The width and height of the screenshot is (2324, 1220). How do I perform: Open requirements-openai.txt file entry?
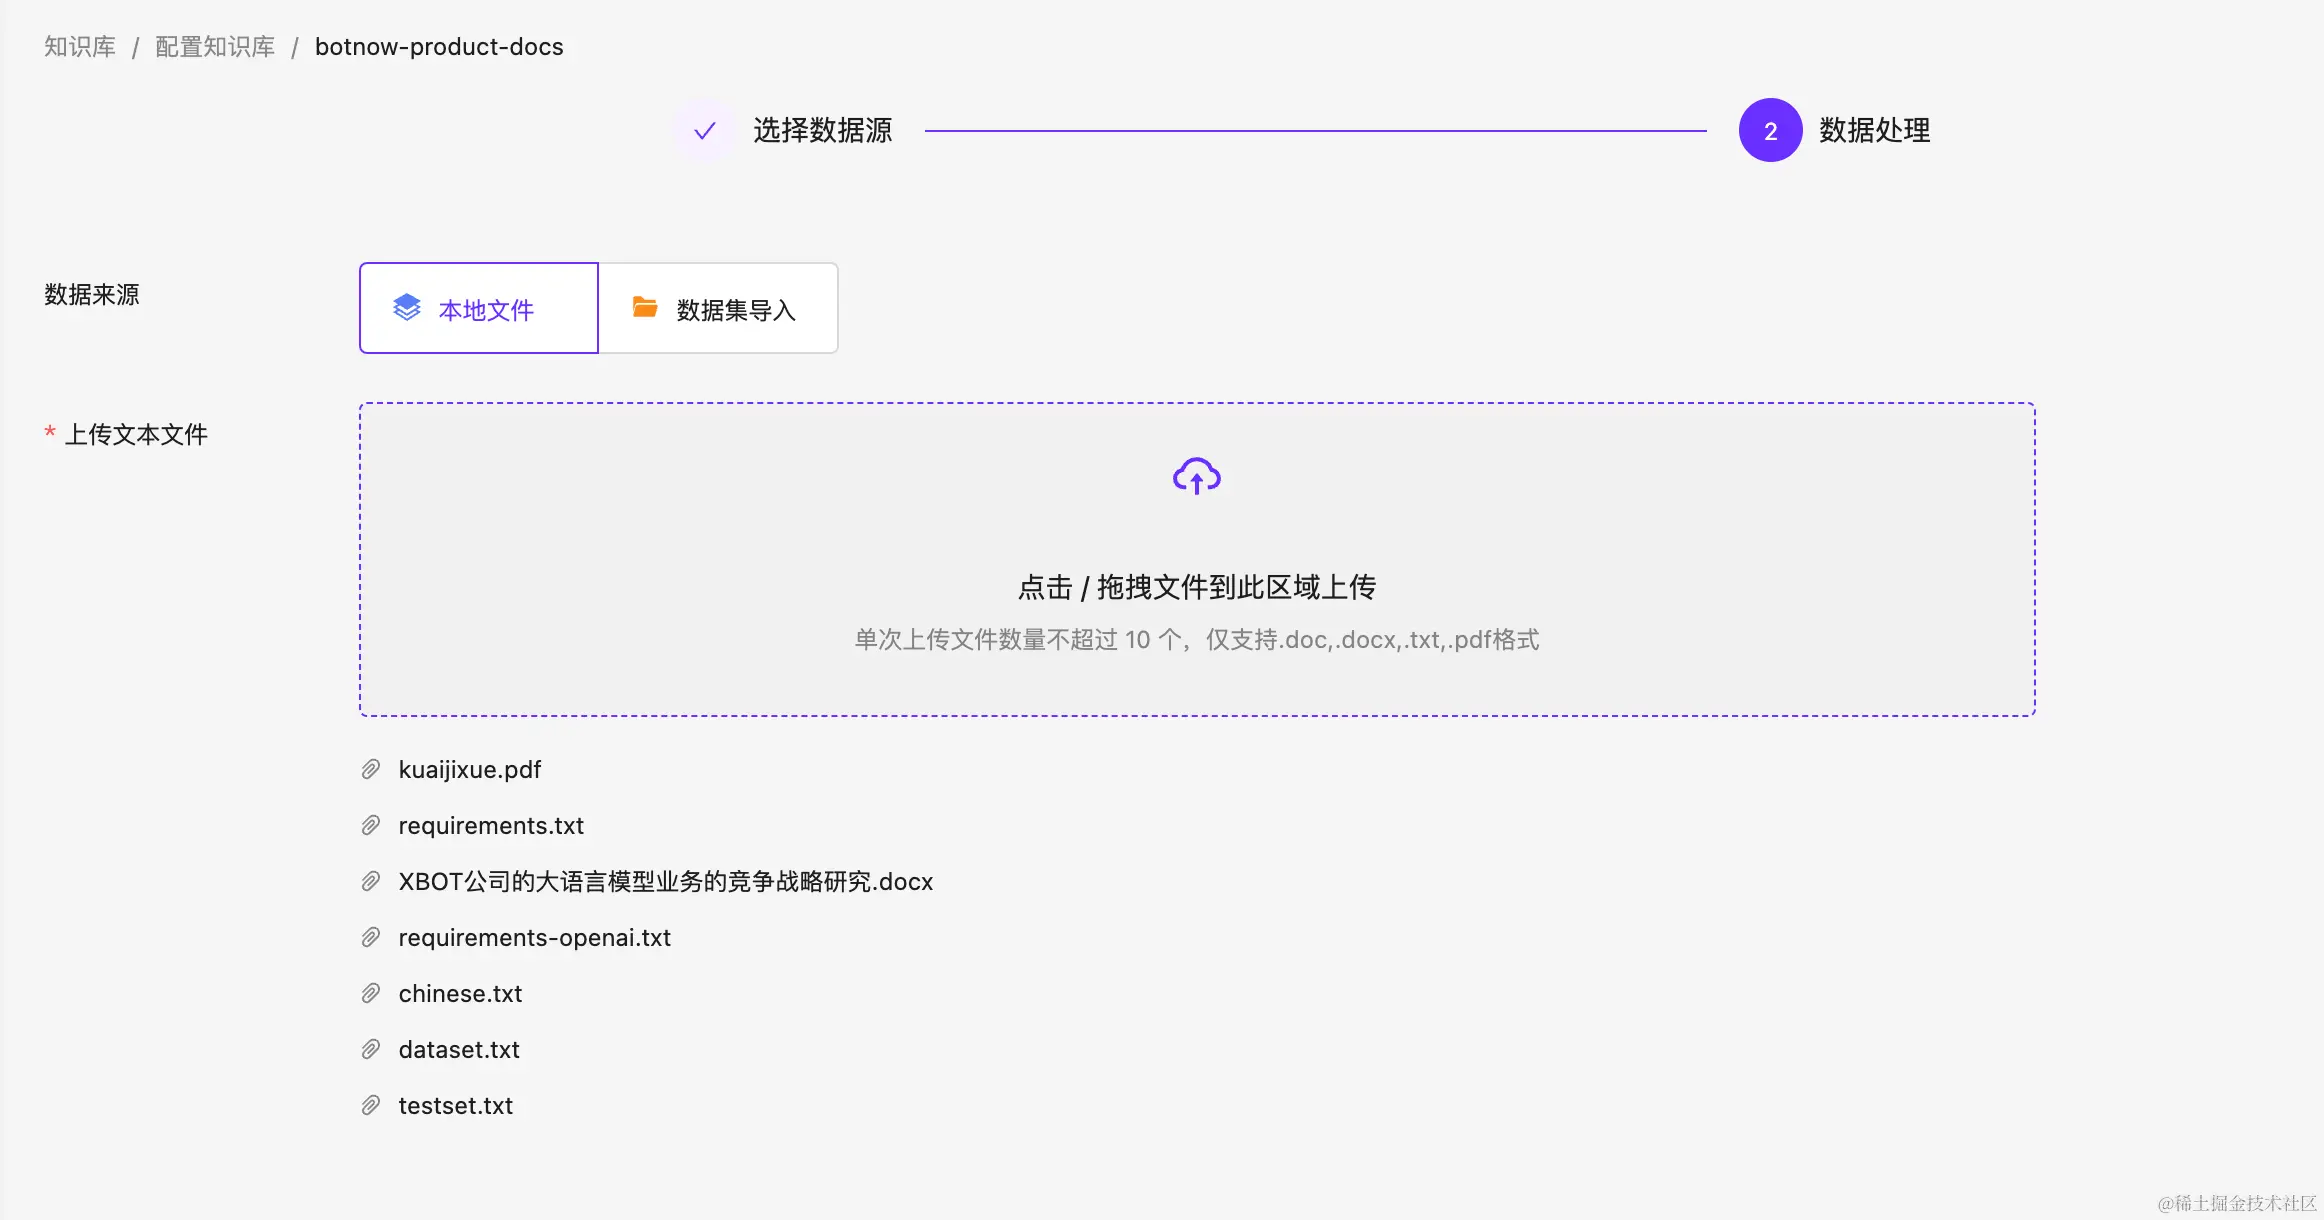[x=534, y=937]
